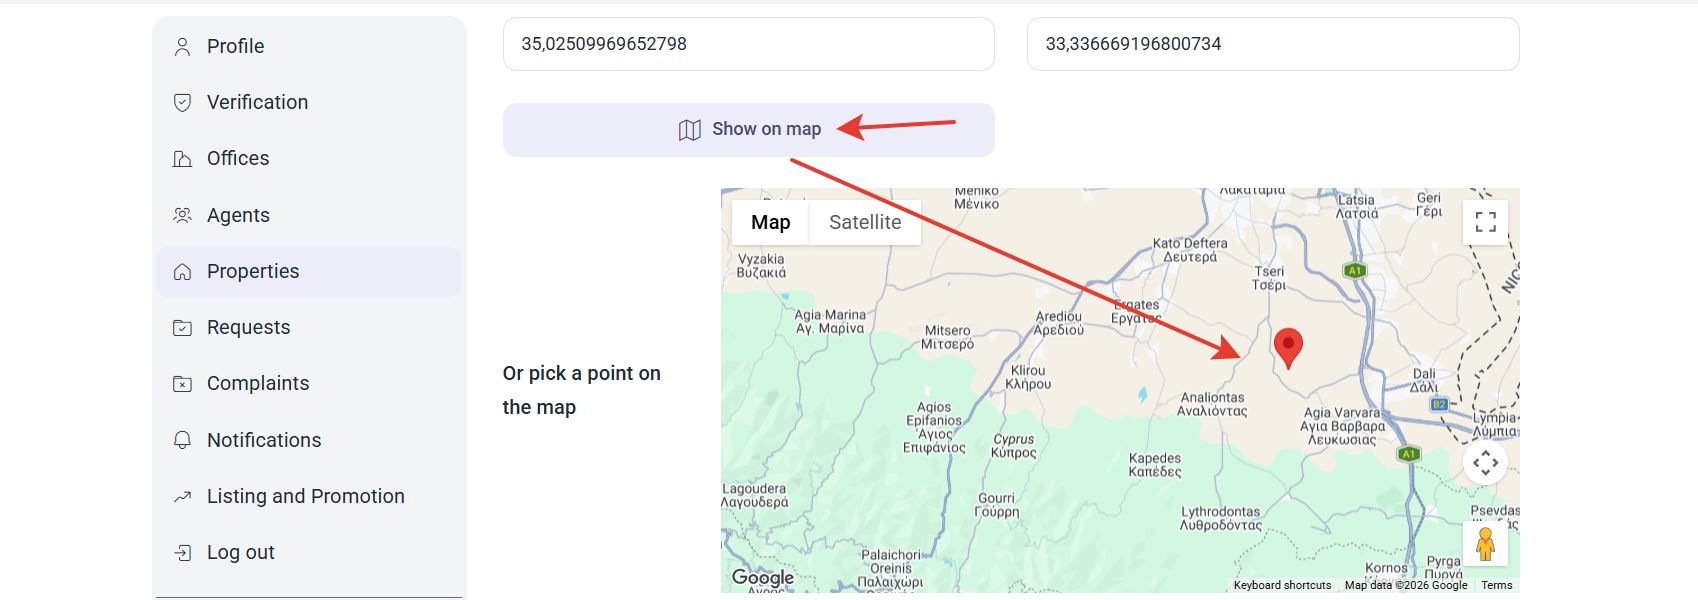Focus the longitude field 33,336669196800734

tap(1273, 44)
